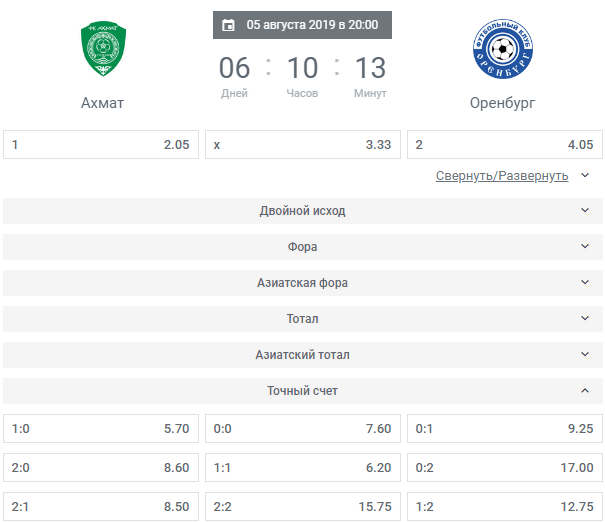
Task: Select home win odds 2.05
Action: tap(101, 145)
